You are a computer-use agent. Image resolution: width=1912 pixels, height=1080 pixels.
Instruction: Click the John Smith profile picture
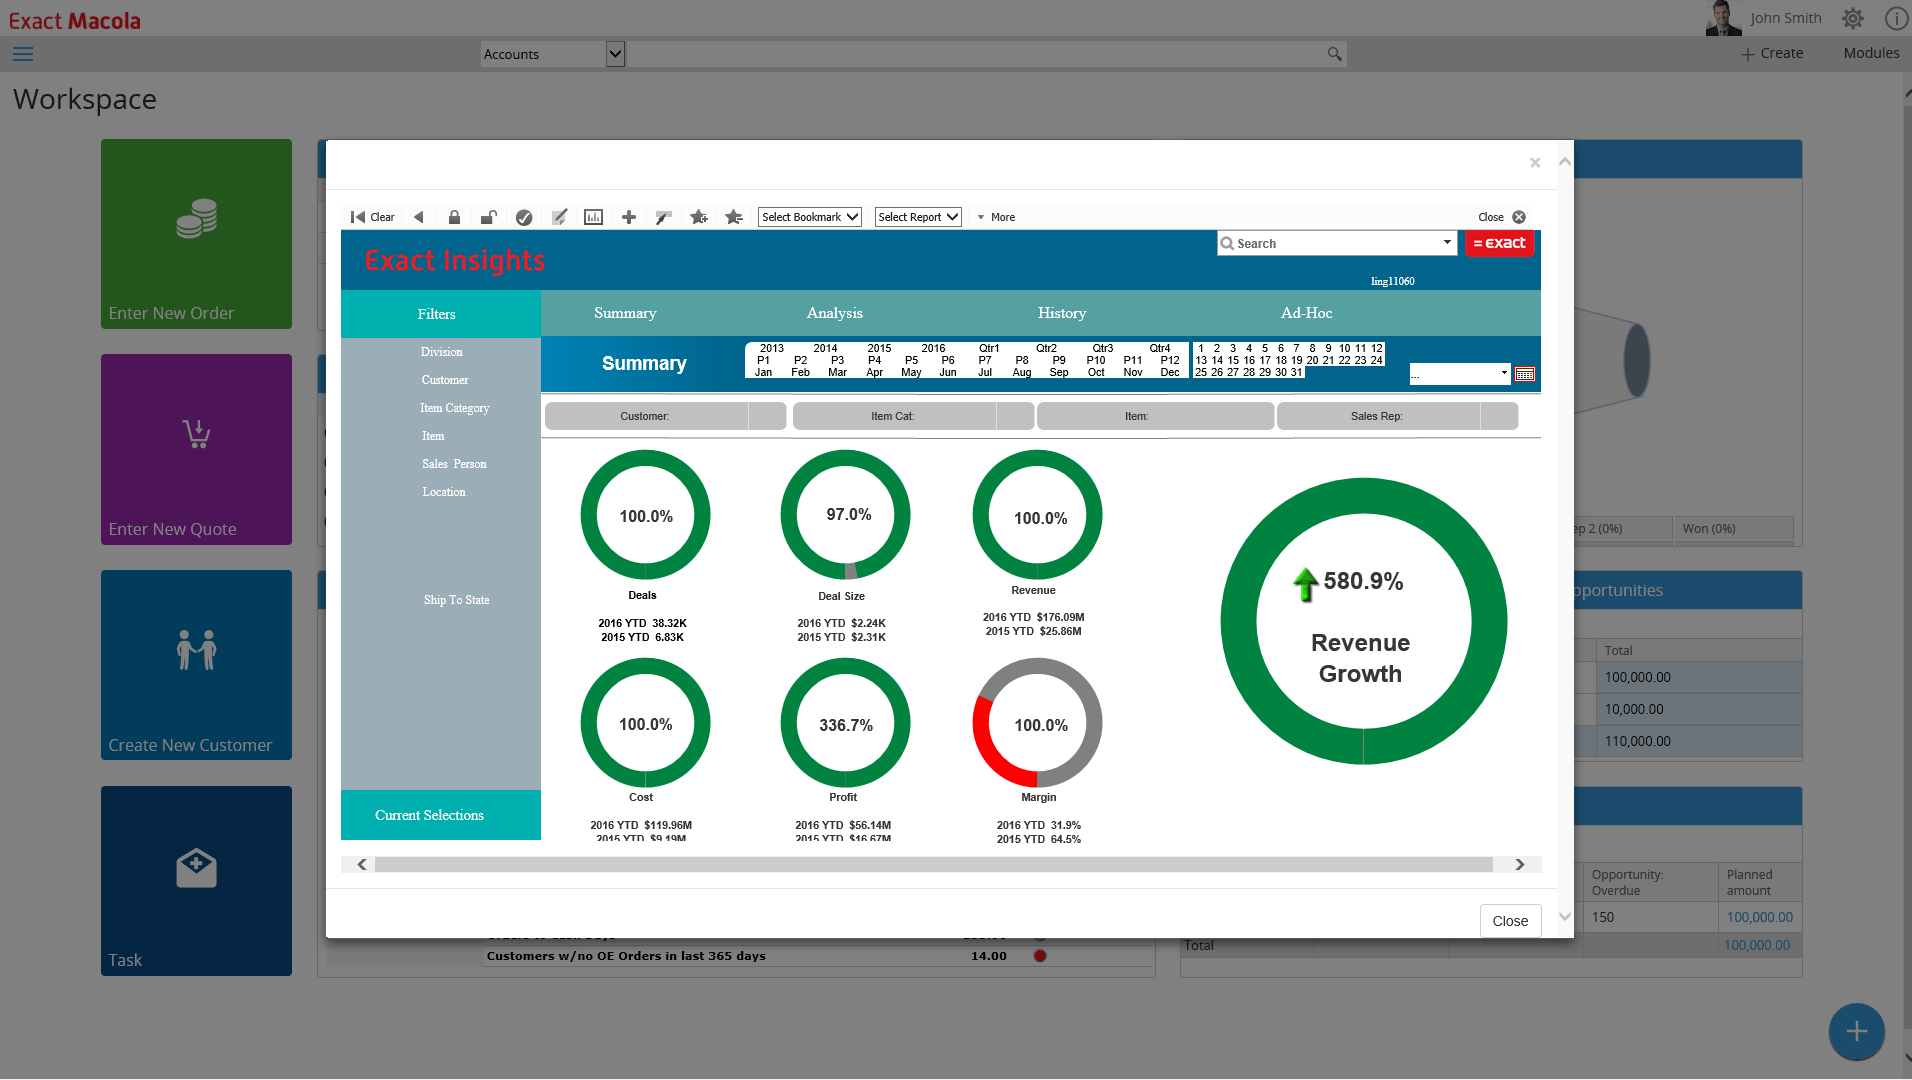1724,18
